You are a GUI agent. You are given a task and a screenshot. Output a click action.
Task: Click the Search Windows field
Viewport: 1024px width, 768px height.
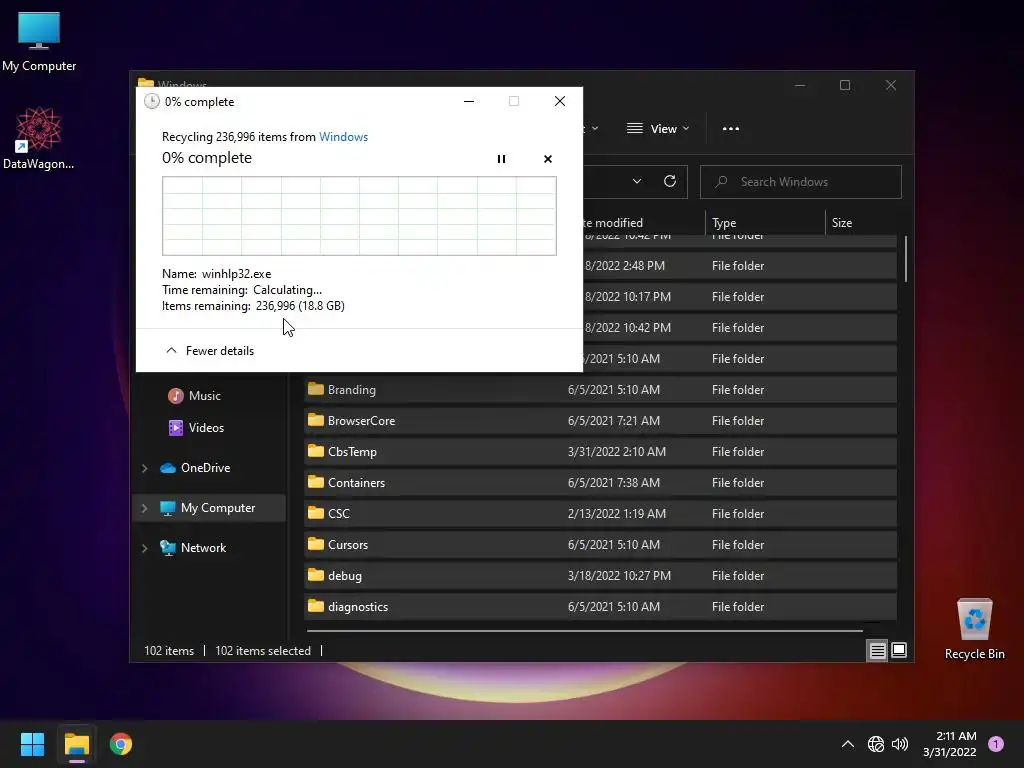801,182
